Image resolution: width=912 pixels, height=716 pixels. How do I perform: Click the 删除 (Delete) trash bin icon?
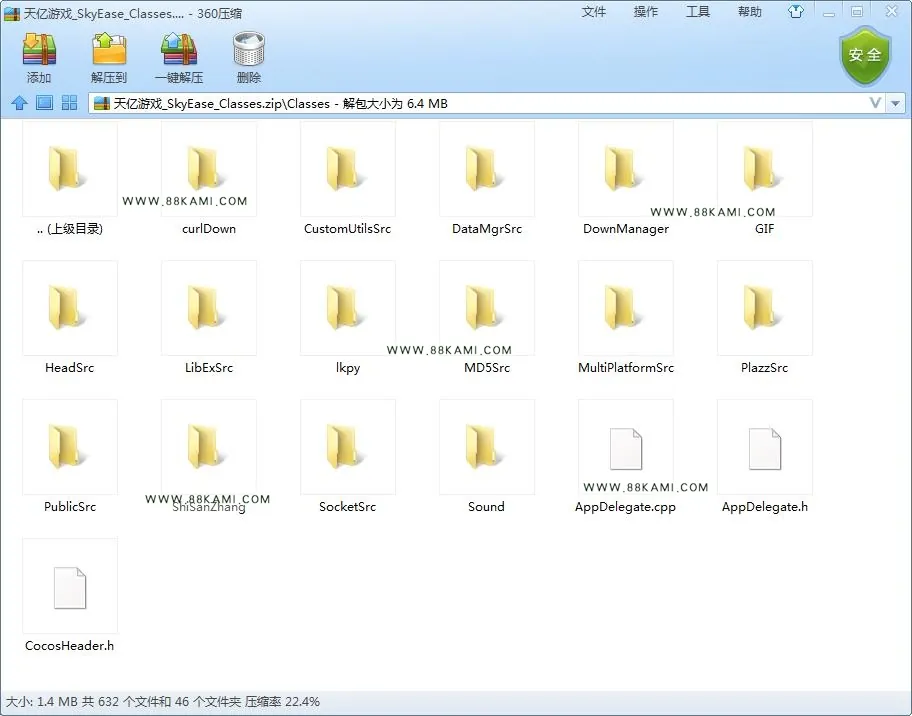point(249,58)
